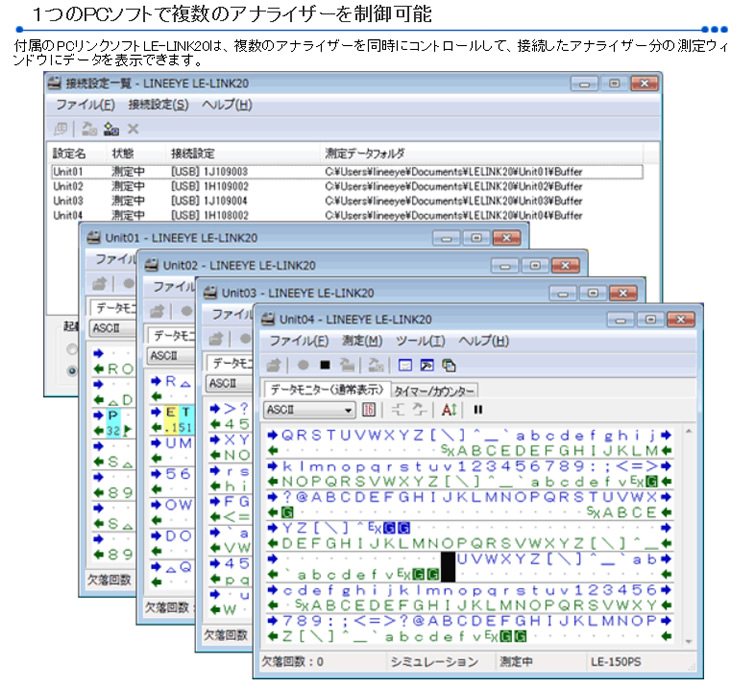Click シミュレーション in Unit04 status bar

point(434,662)
